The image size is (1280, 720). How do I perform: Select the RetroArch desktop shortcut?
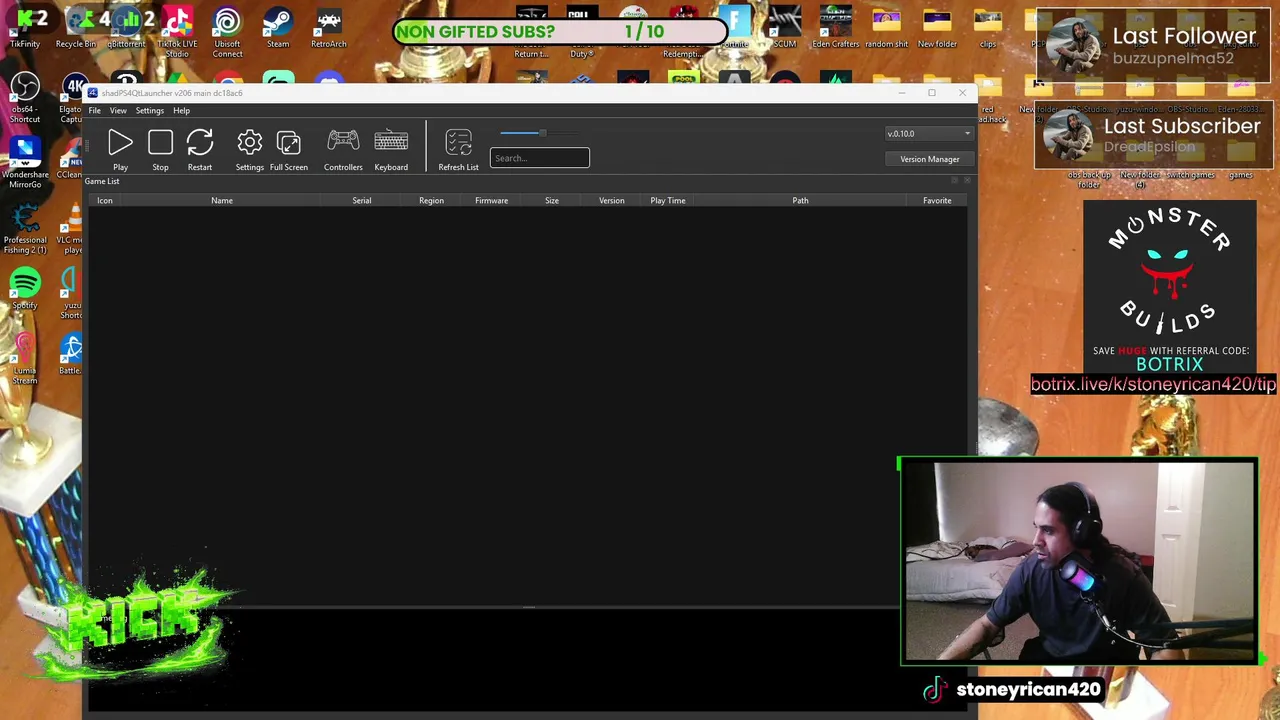[x=328, y=28]
